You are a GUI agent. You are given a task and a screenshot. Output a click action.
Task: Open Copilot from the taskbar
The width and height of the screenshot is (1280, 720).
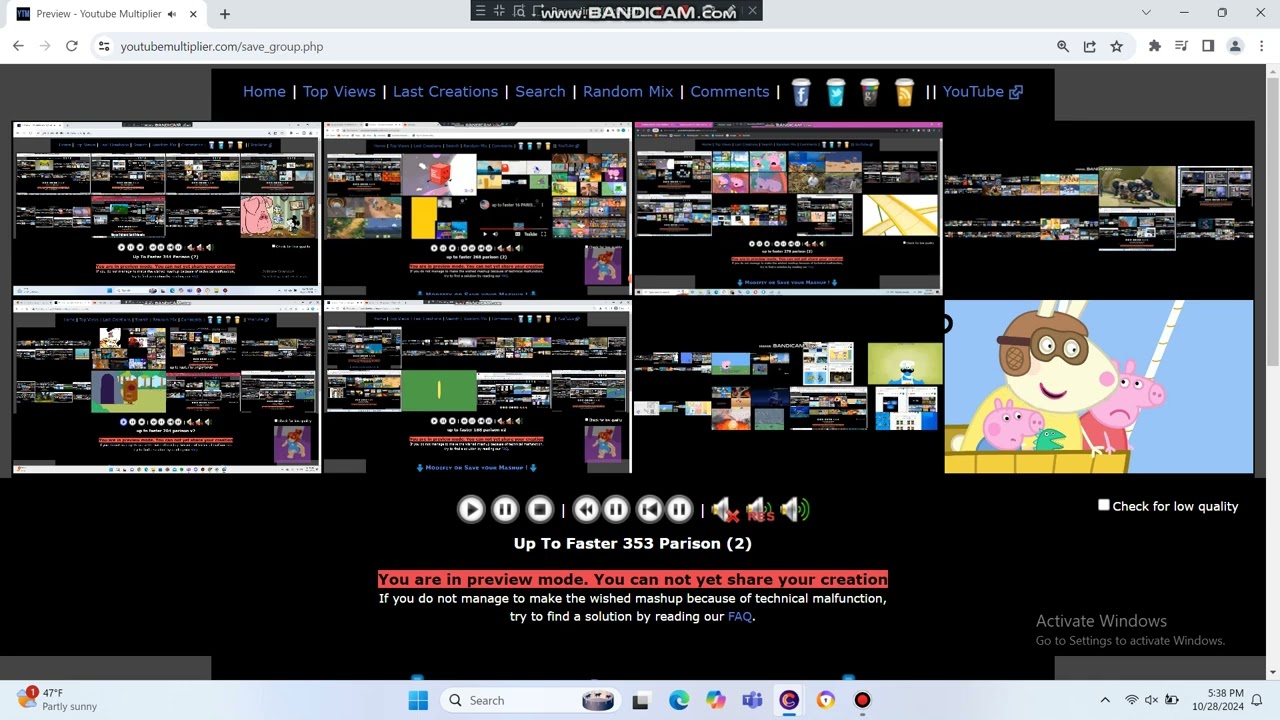[x=716, y=700]
